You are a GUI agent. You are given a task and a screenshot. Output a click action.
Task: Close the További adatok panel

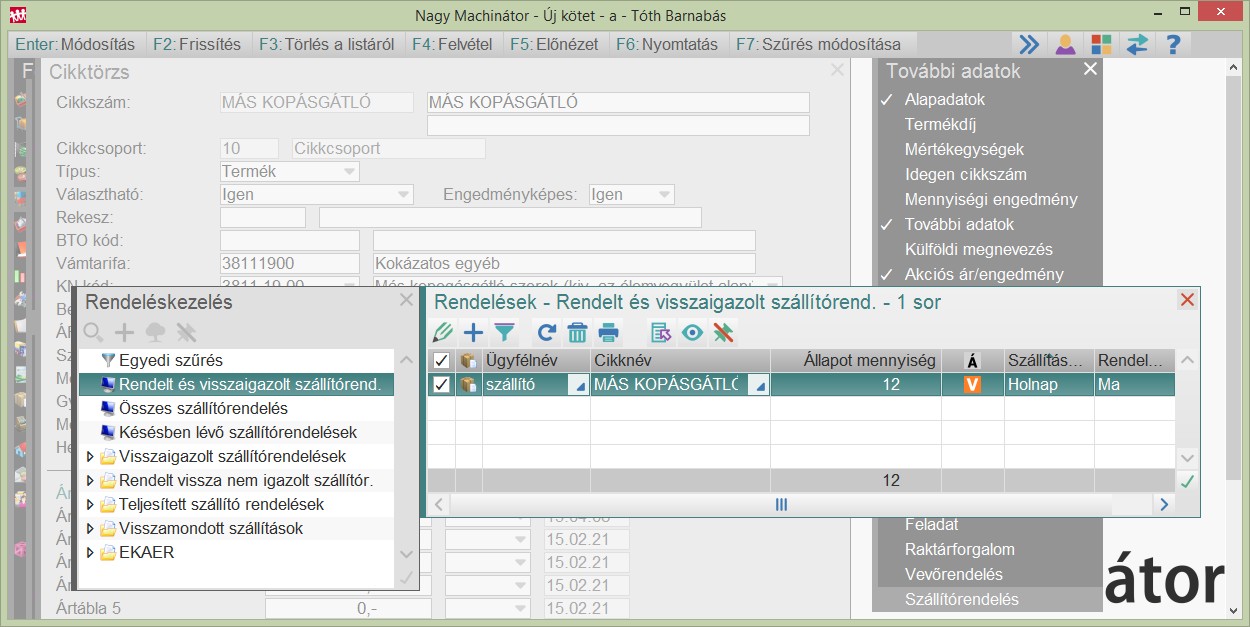[x=1090, y=69]
